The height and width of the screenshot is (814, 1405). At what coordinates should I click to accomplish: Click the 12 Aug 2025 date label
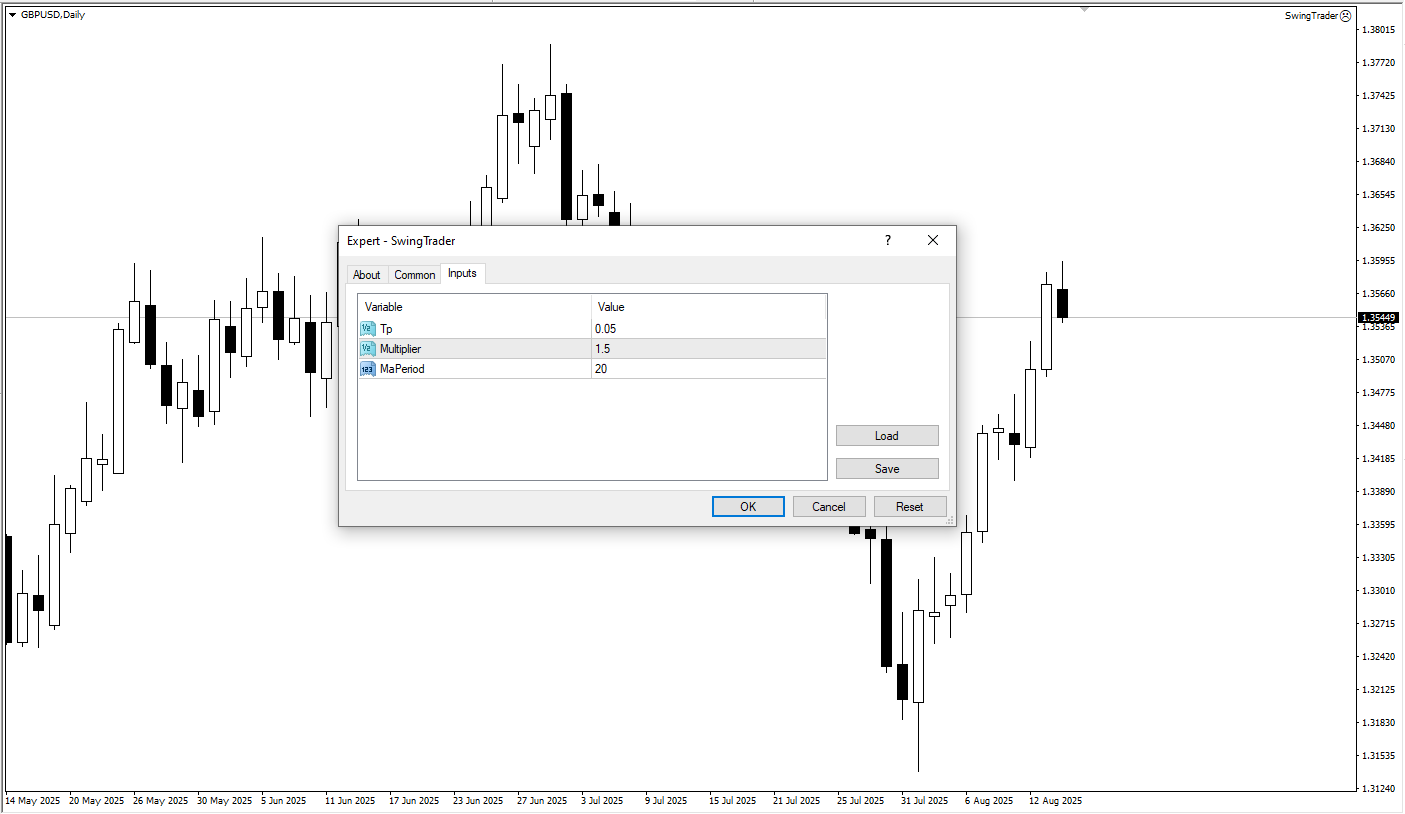[x=1057, y=801]
